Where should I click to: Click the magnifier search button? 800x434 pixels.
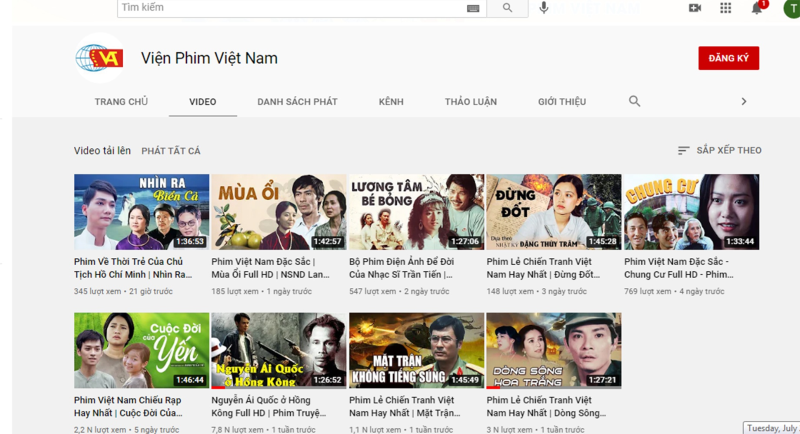pyautogui.click(x=507, y=8)
